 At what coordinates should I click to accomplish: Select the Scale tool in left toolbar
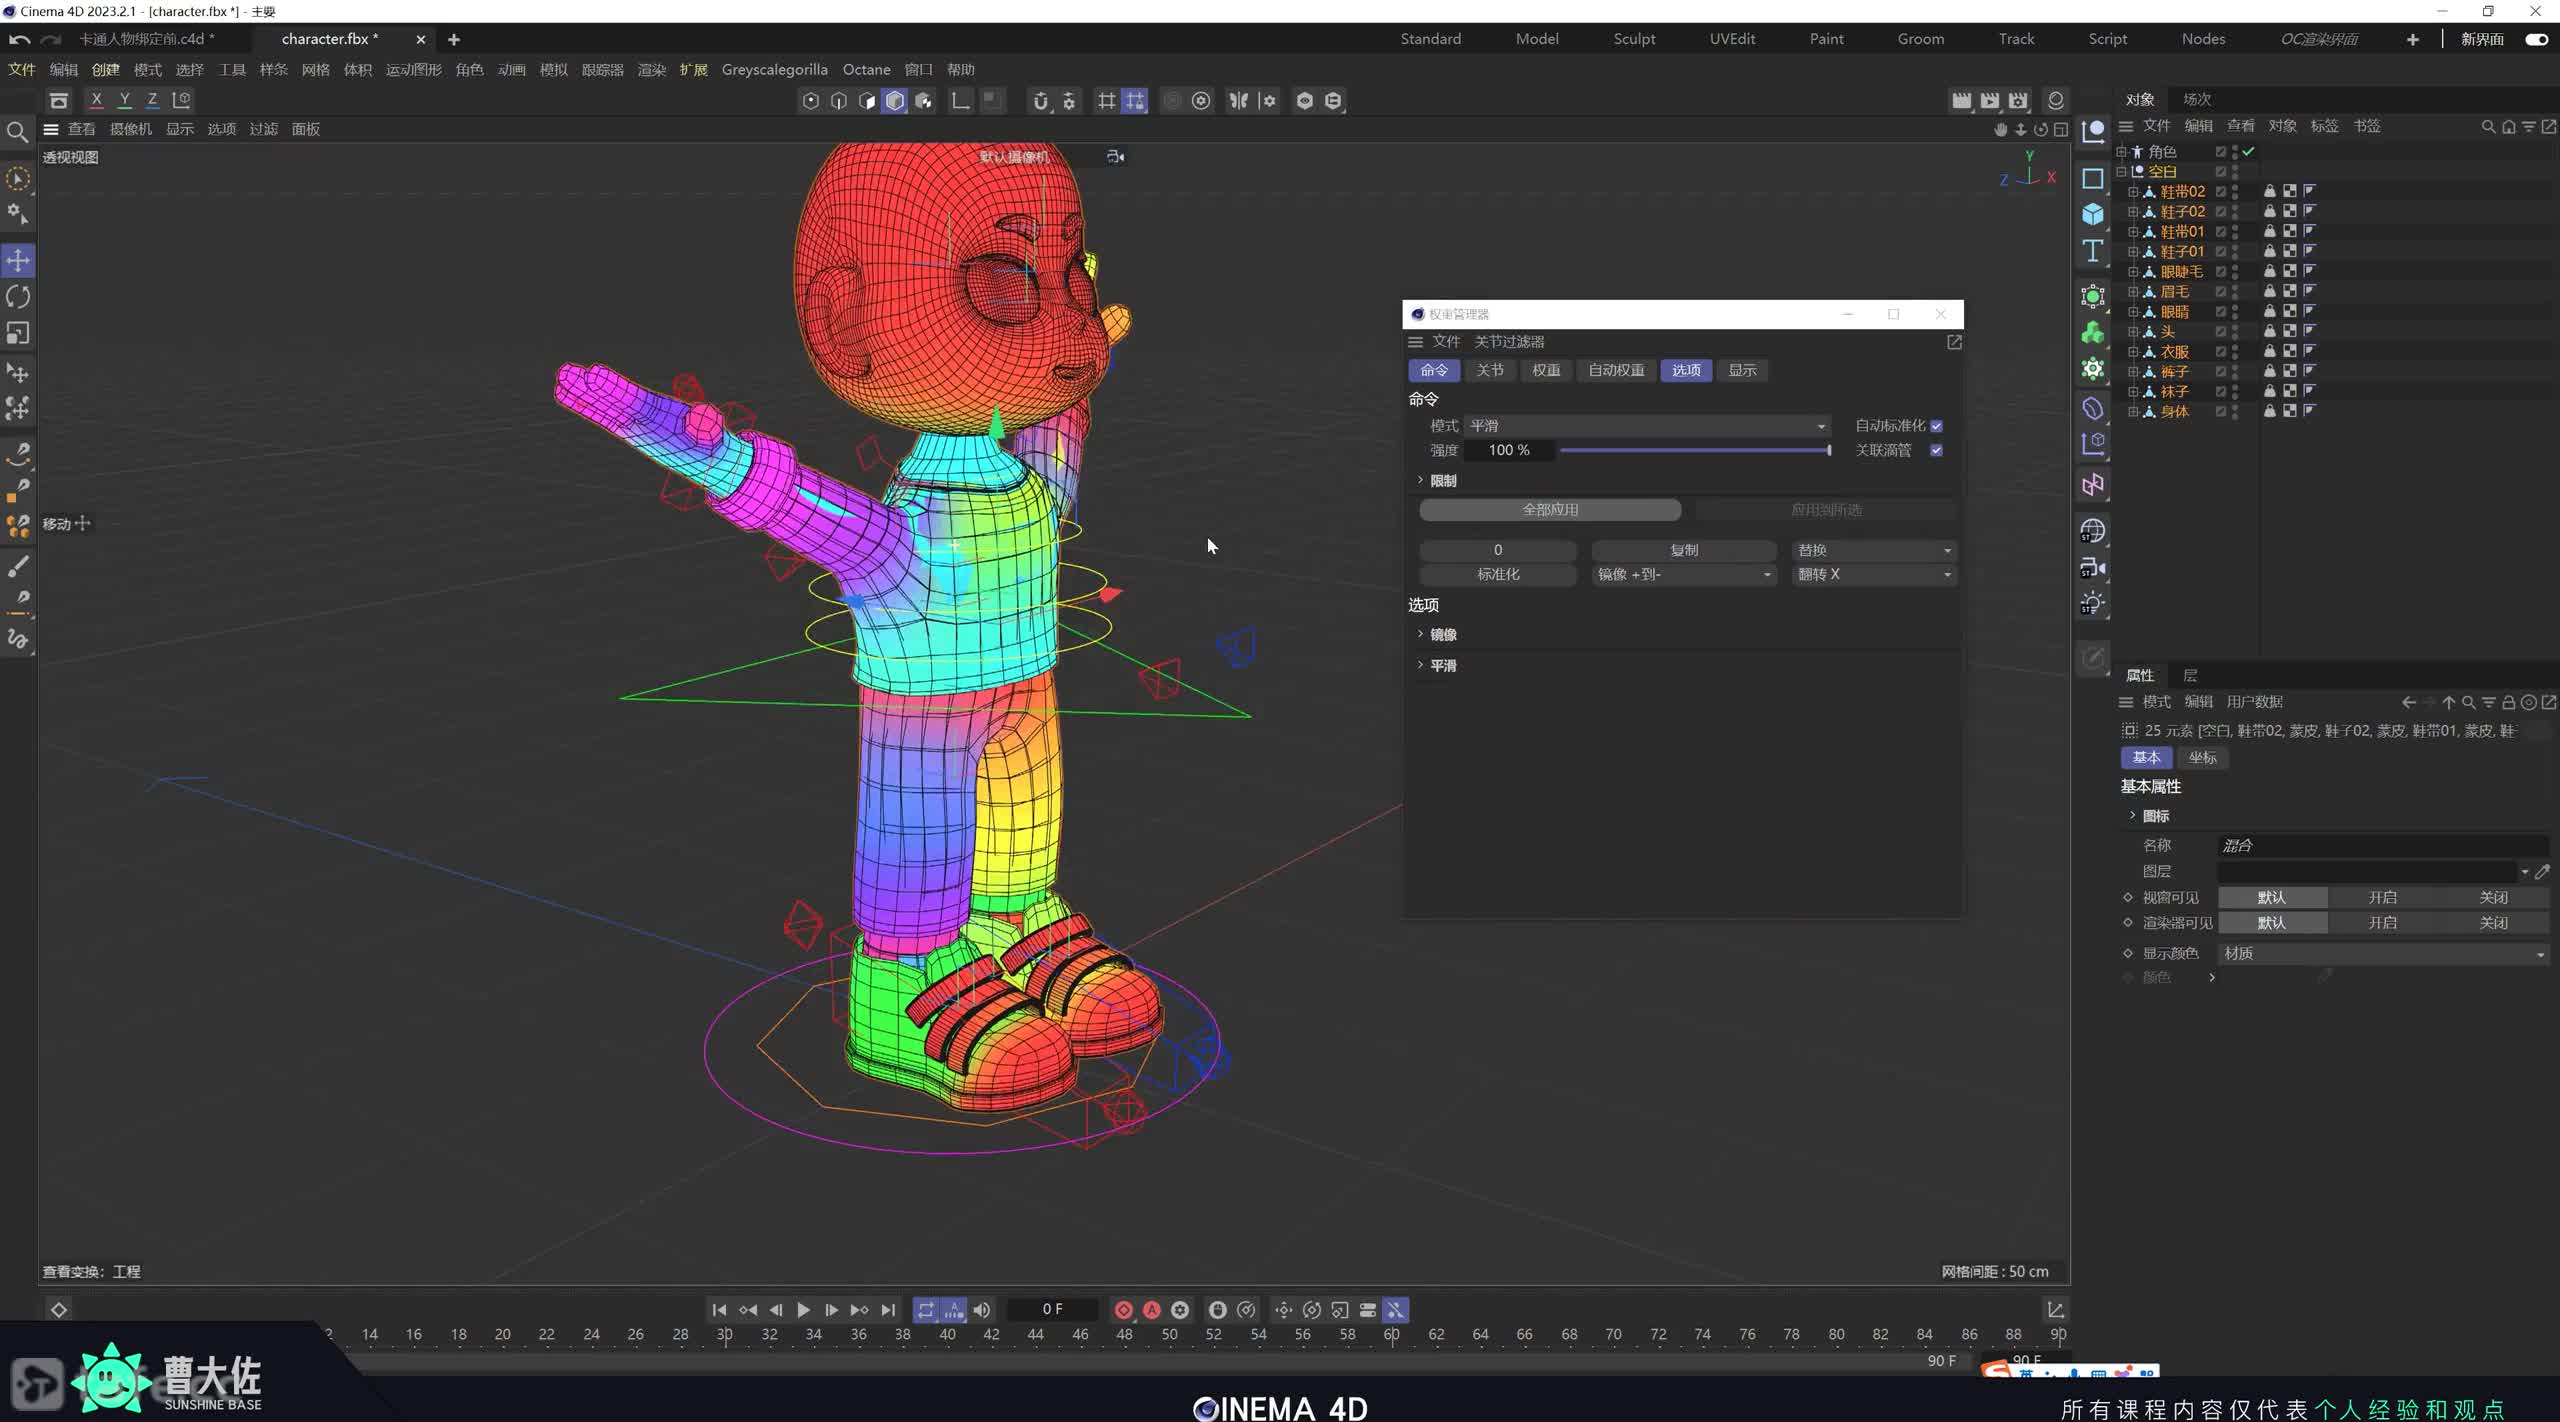pyautogui.click(x=18, y=333)
